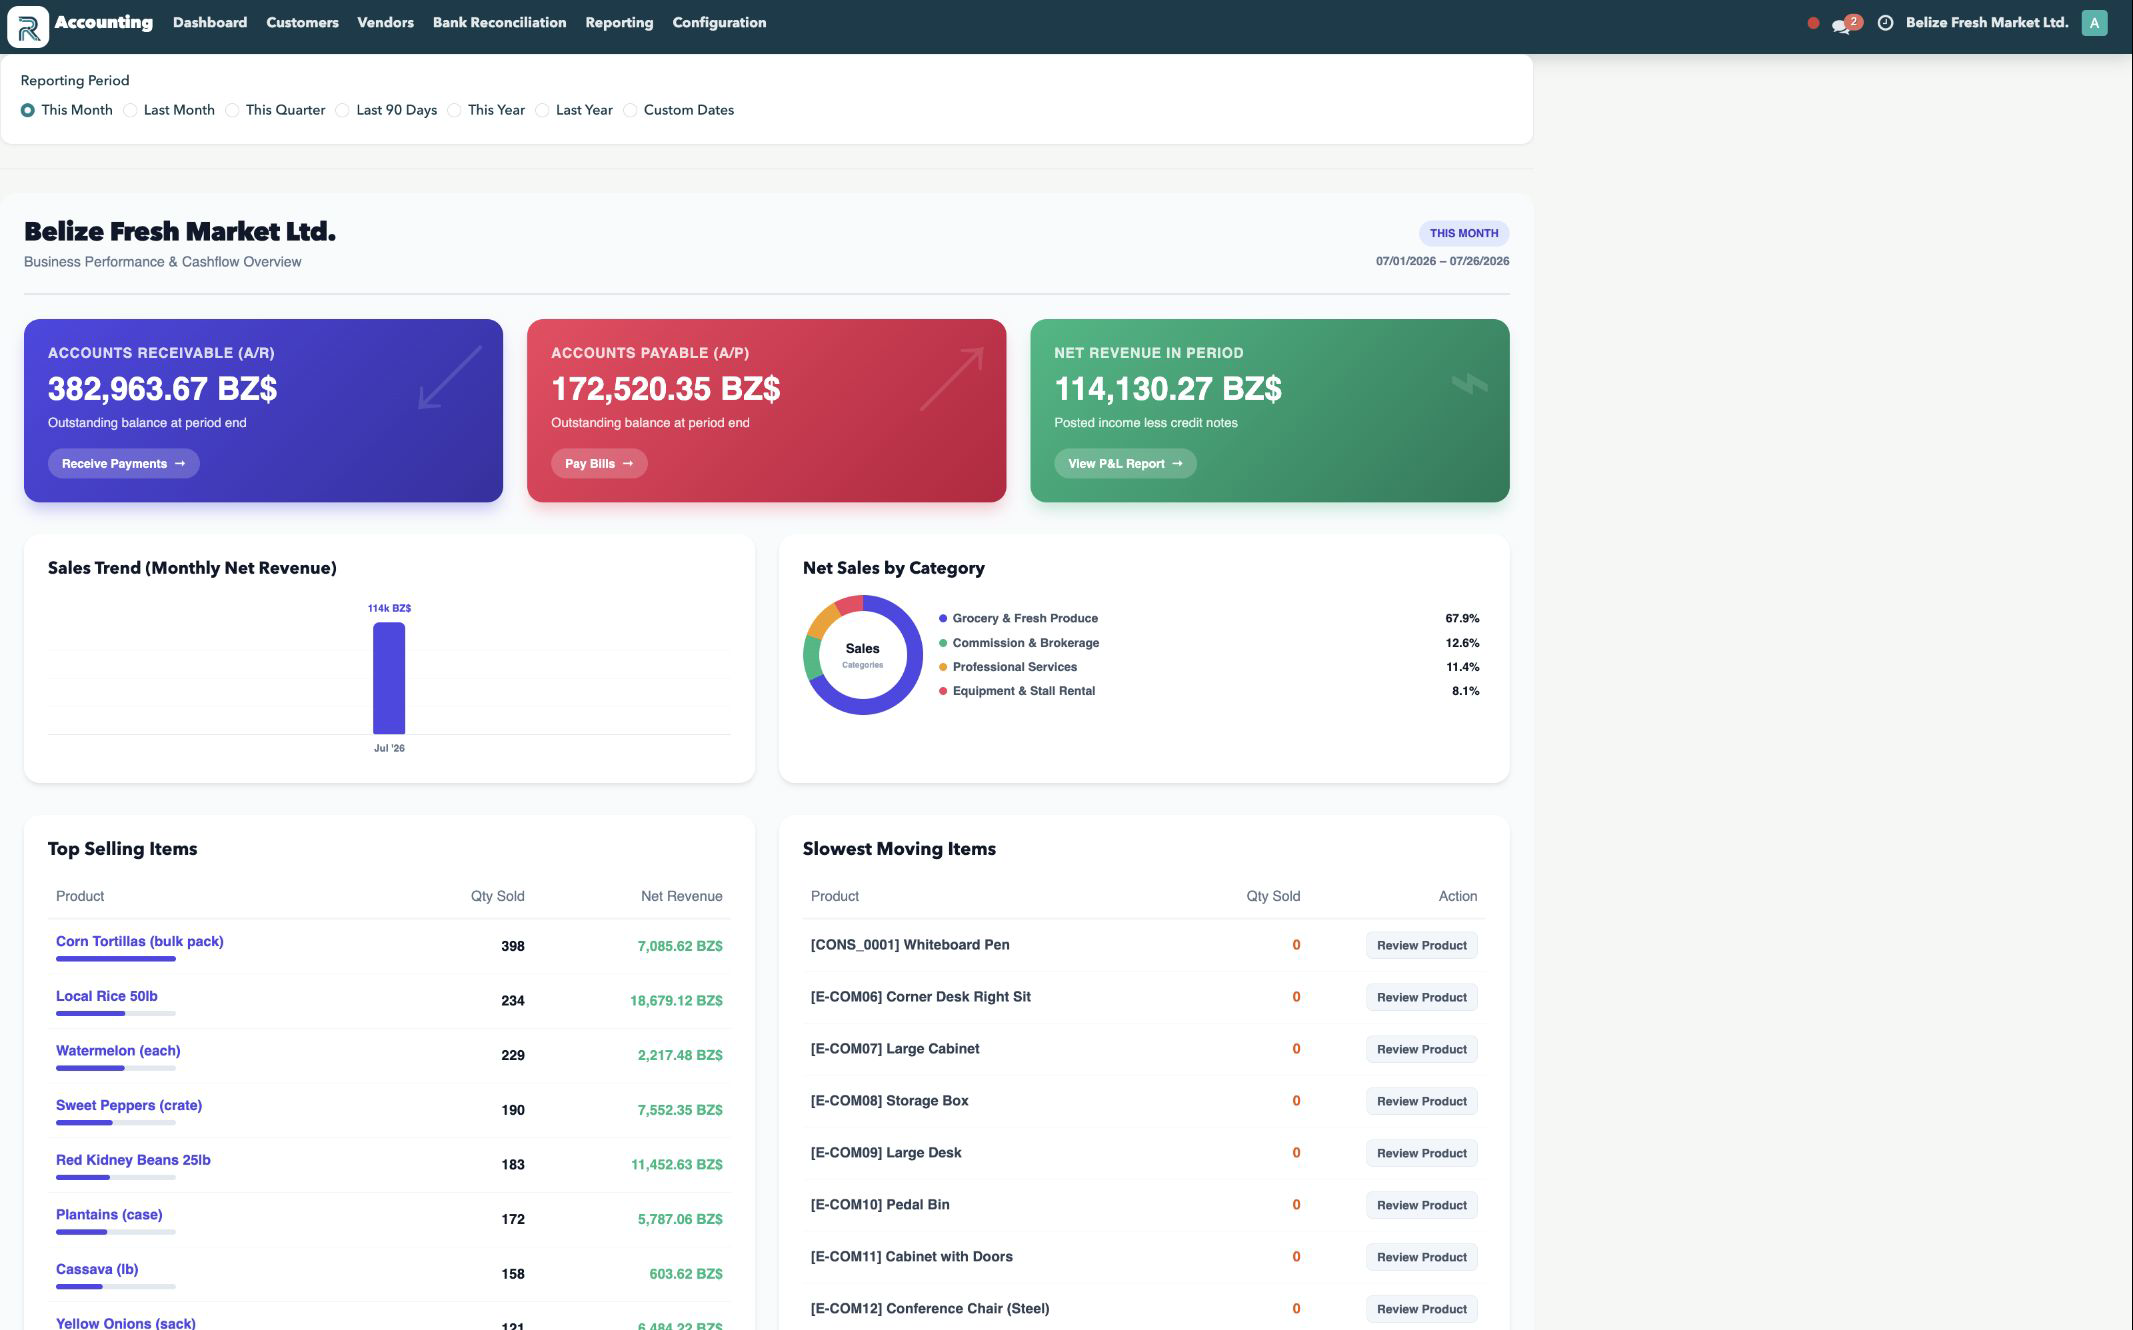Click the View P&L Report button

1125,464
